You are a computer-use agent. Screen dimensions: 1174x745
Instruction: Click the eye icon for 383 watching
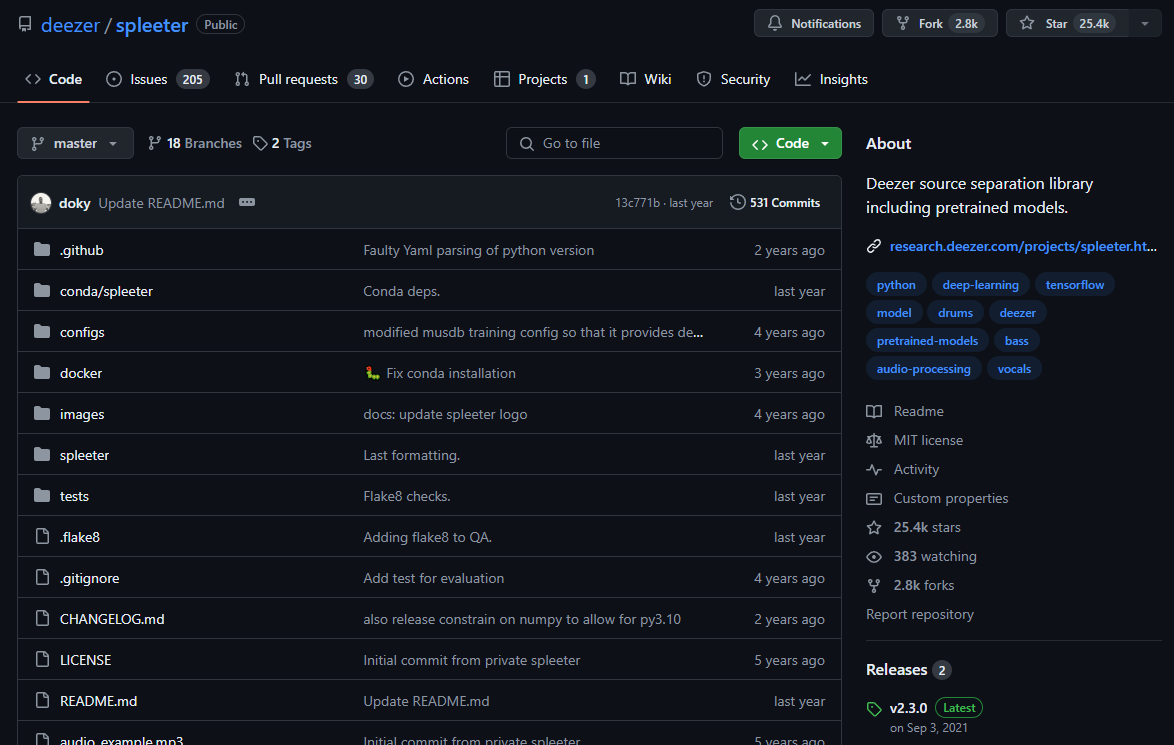(x=874, y=557)
